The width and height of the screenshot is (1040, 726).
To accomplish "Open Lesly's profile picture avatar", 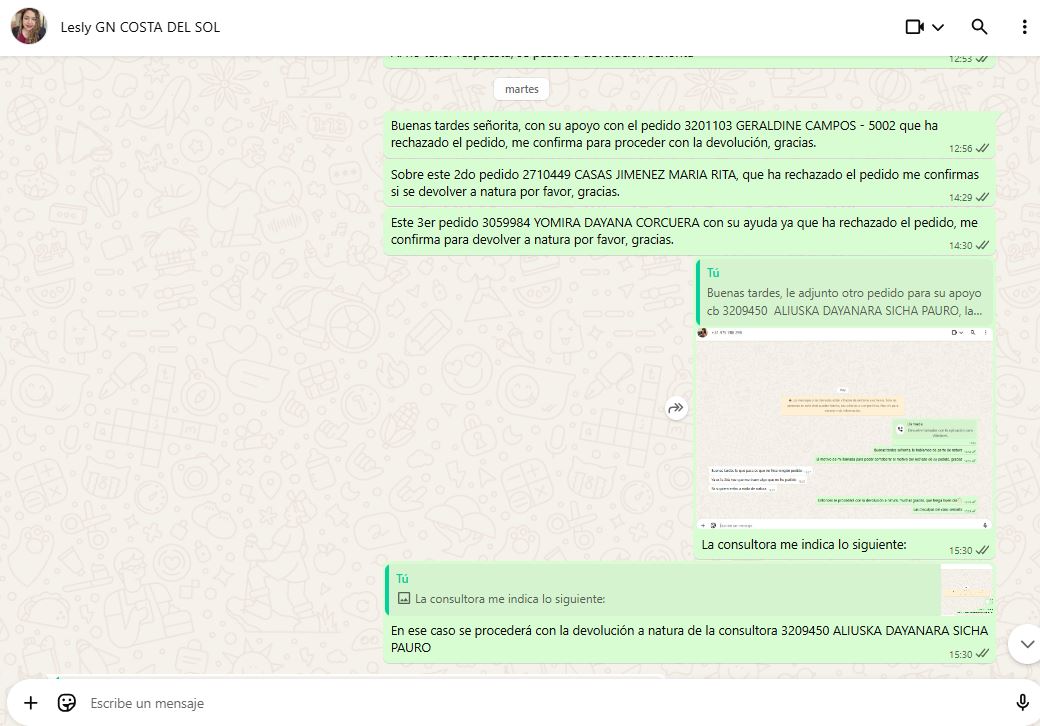I will [29, 27].
